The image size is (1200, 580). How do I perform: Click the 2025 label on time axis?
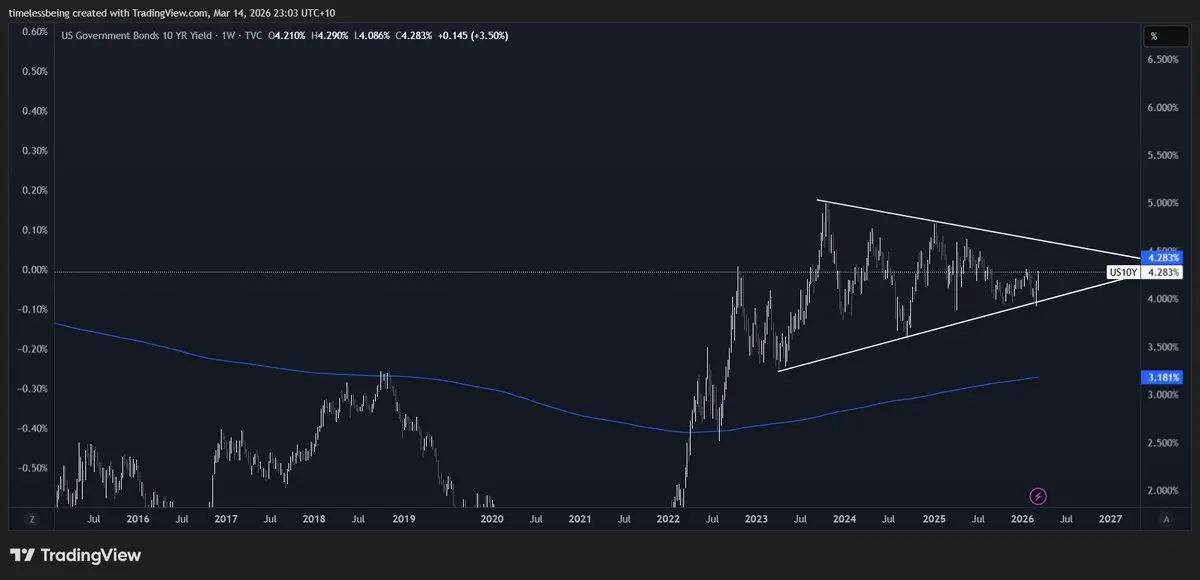[x=934, y=519]
